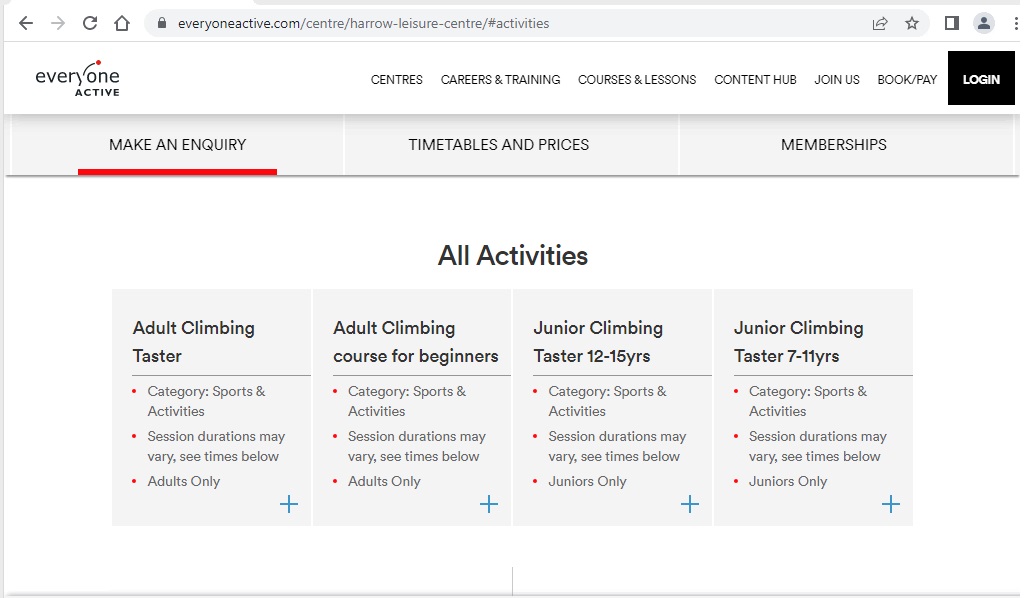Screen dimensions: 1024x598
Task: Open CAREERS & TRAINING menu
Action: pos(500,80)
